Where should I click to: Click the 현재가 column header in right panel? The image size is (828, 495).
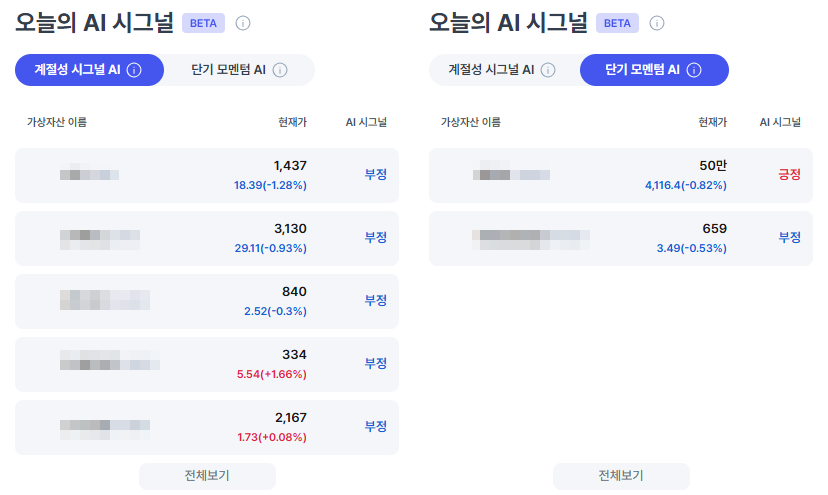point(712,122)
